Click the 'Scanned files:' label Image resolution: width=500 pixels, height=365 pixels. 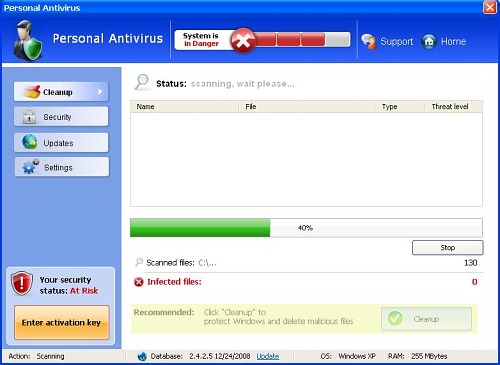coord(170,263)
